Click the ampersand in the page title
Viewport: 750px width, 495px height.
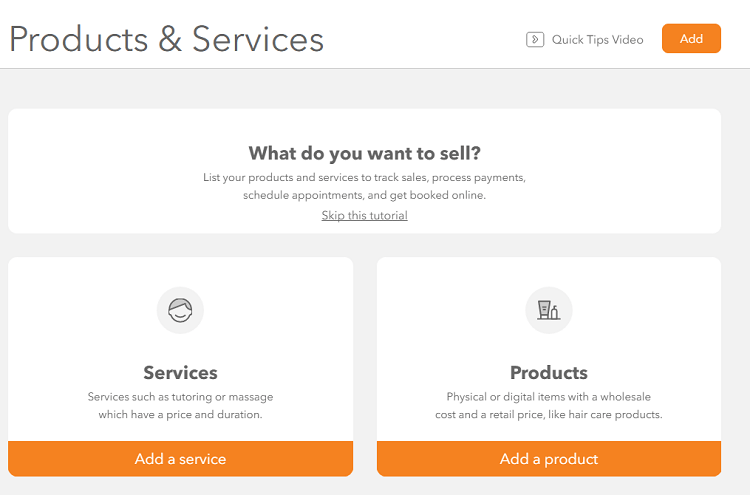click(170, 39)
